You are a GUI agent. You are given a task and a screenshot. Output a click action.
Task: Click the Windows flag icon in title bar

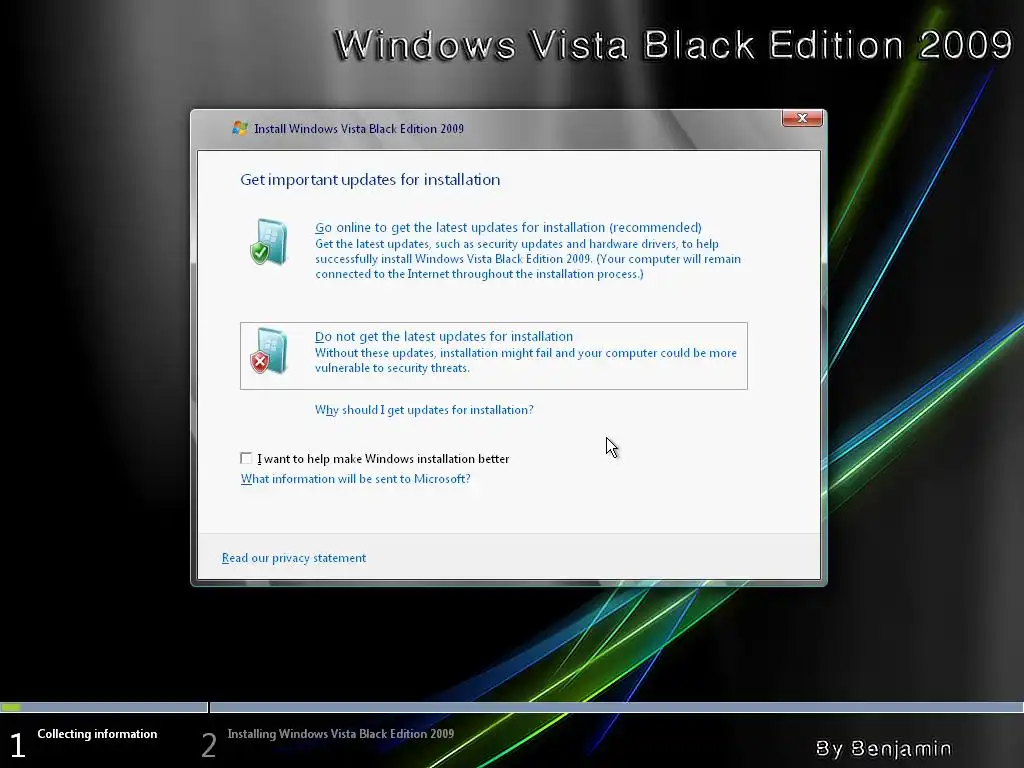240,128
